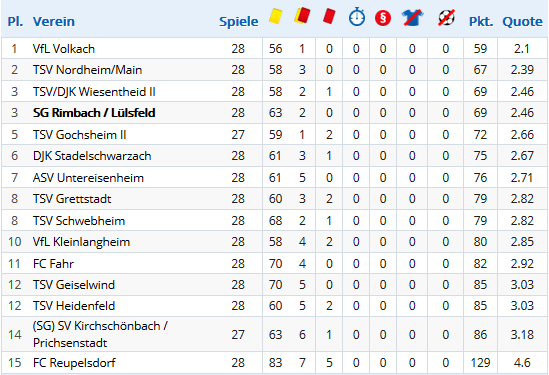Image resolution: width=549 pixels, height=375 pixels.
Task: Open TSV Nordheim/Main team entry
Action: 88,70
